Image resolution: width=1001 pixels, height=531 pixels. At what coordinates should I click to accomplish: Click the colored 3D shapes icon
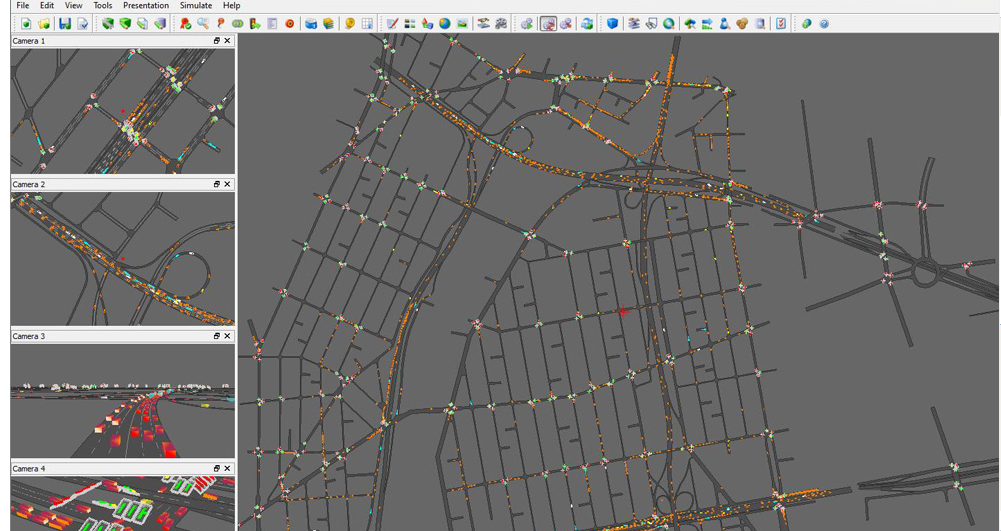tap(427, 24)
